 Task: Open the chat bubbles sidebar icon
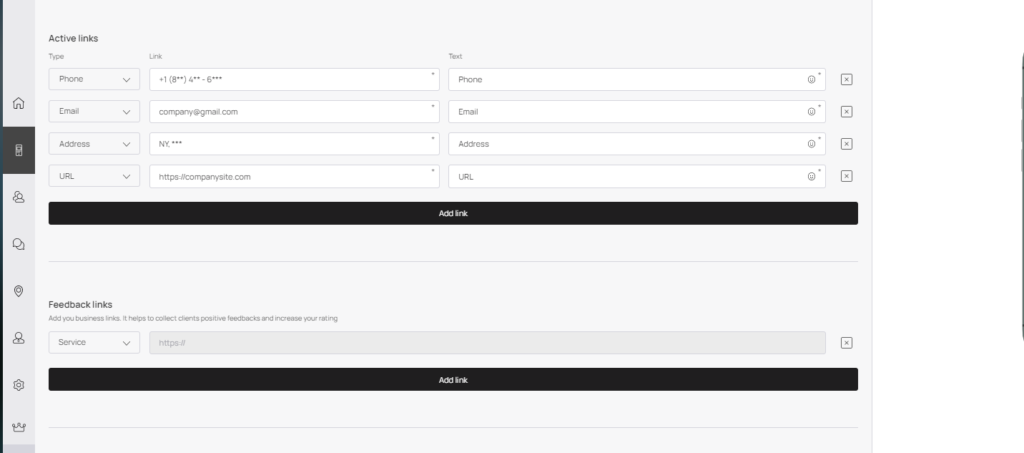18,244
